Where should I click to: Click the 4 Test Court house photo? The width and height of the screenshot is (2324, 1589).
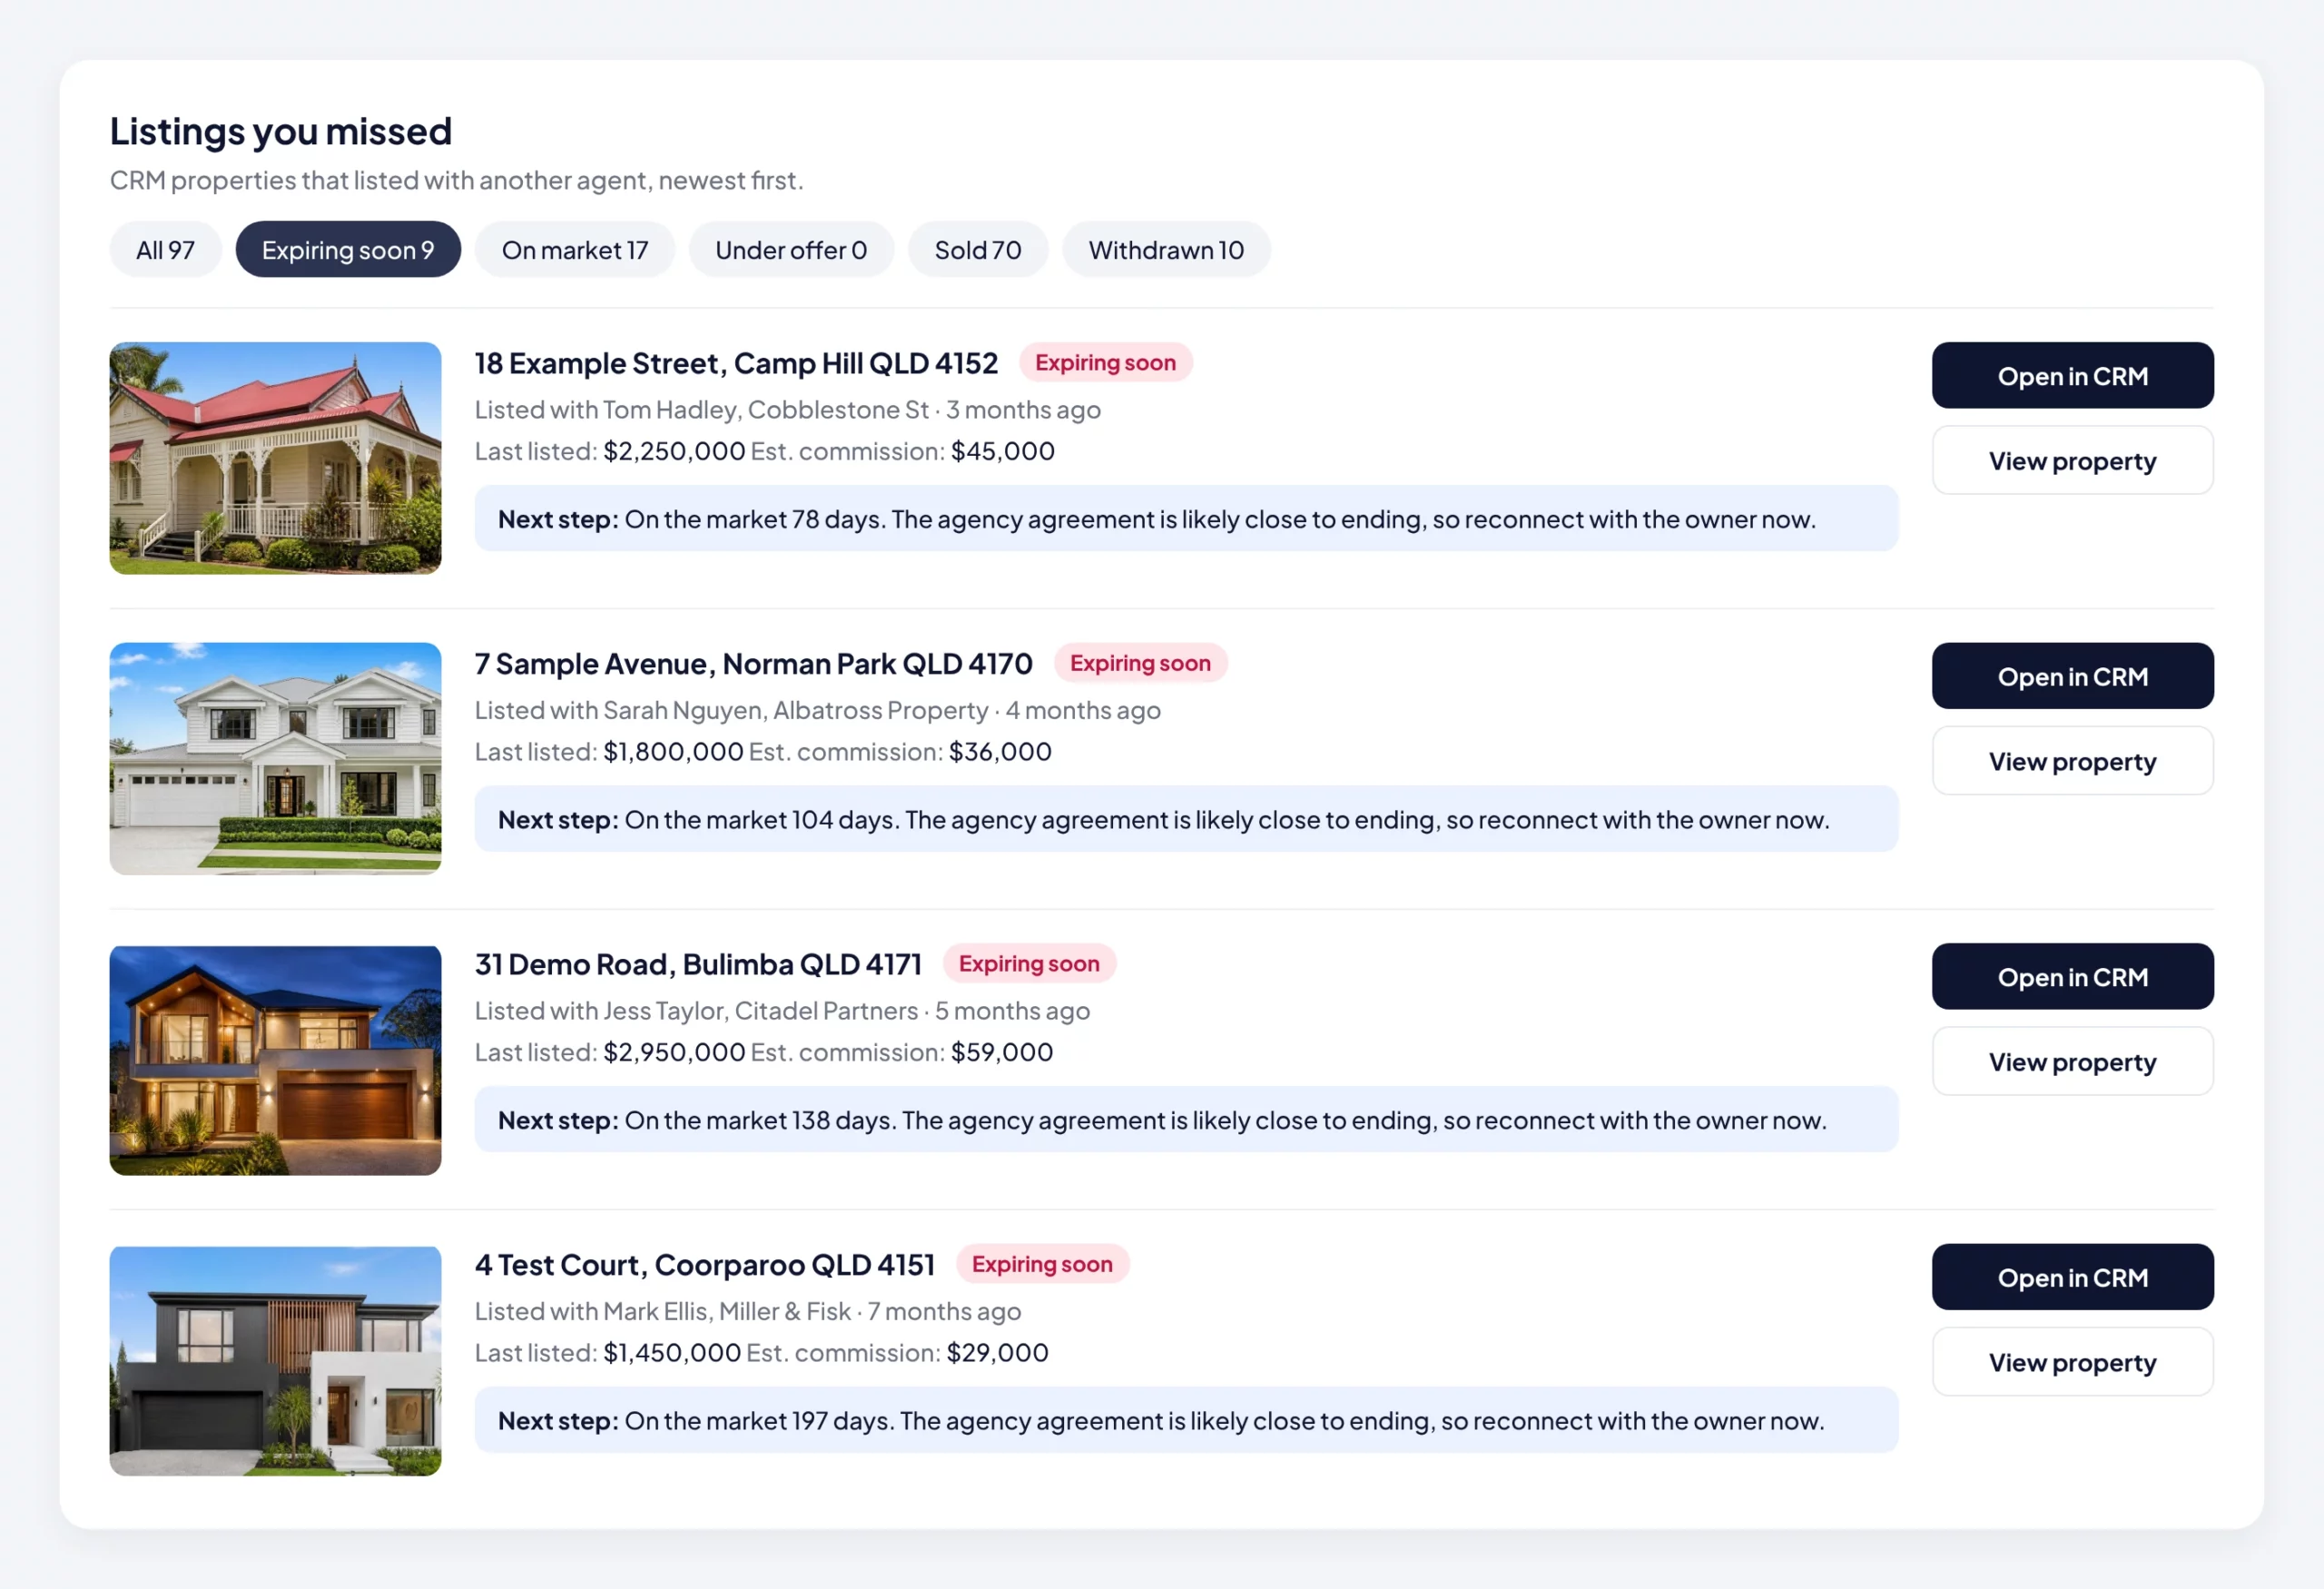(275, 1361)
